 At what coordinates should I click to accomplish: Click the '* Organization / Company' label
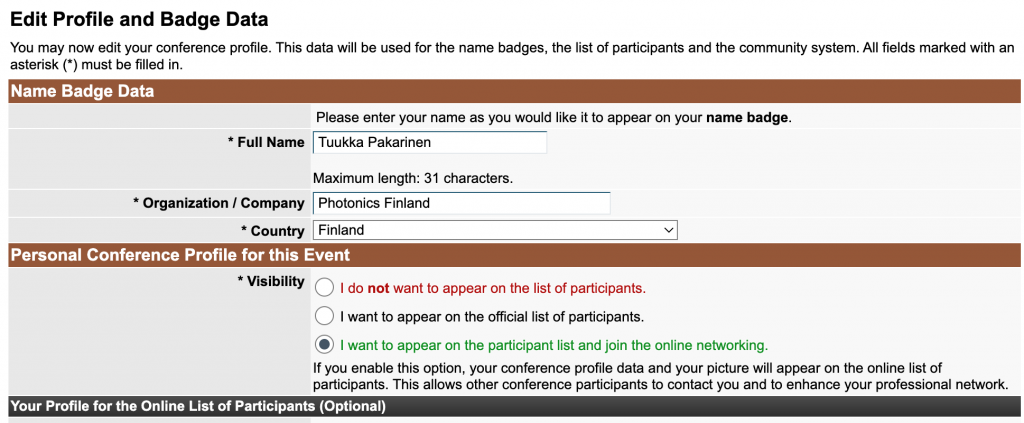coord(218,203)
